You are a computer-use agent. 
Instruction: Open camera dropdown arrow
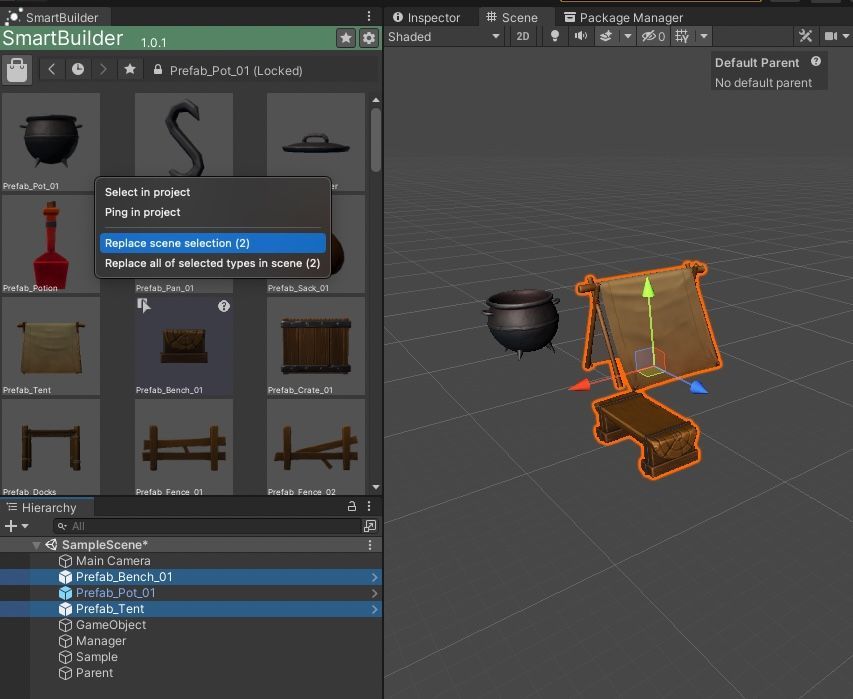846,36
